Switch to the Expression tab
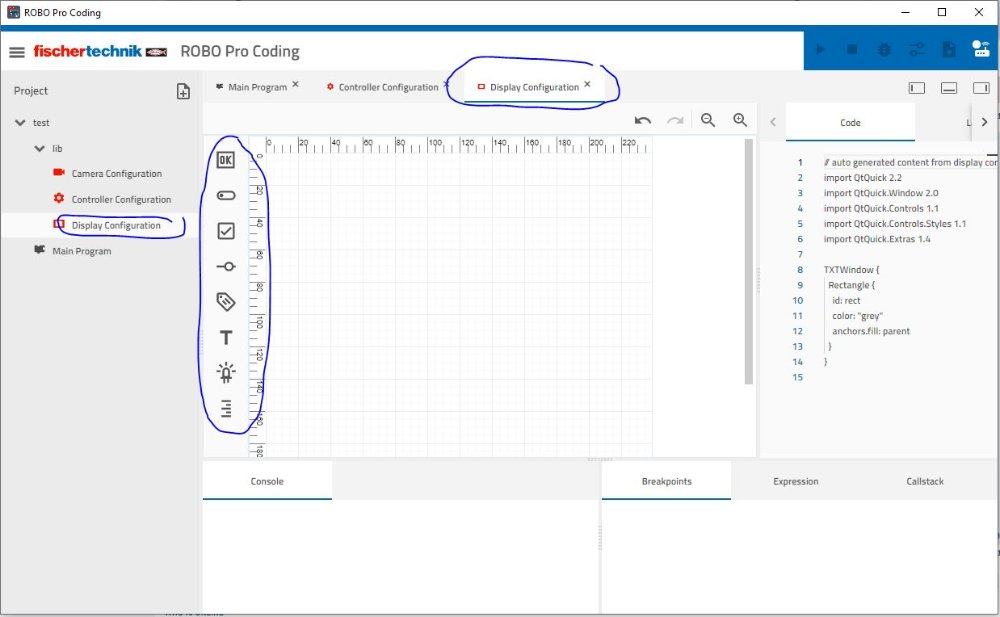 click(795, 482)
